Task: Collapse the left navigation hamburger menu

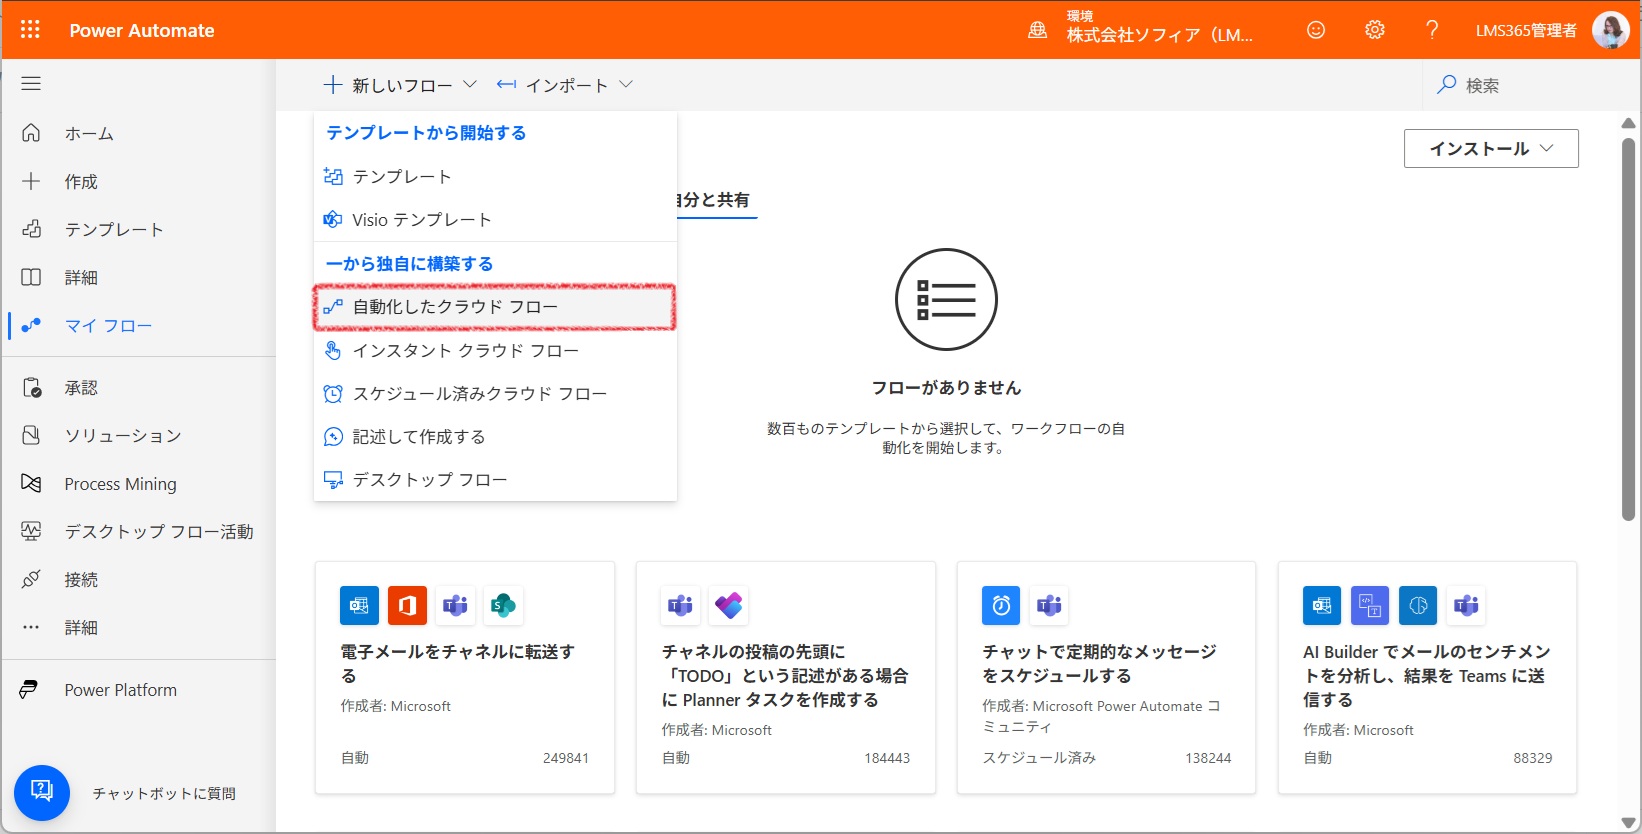Action: pos(31,84)
